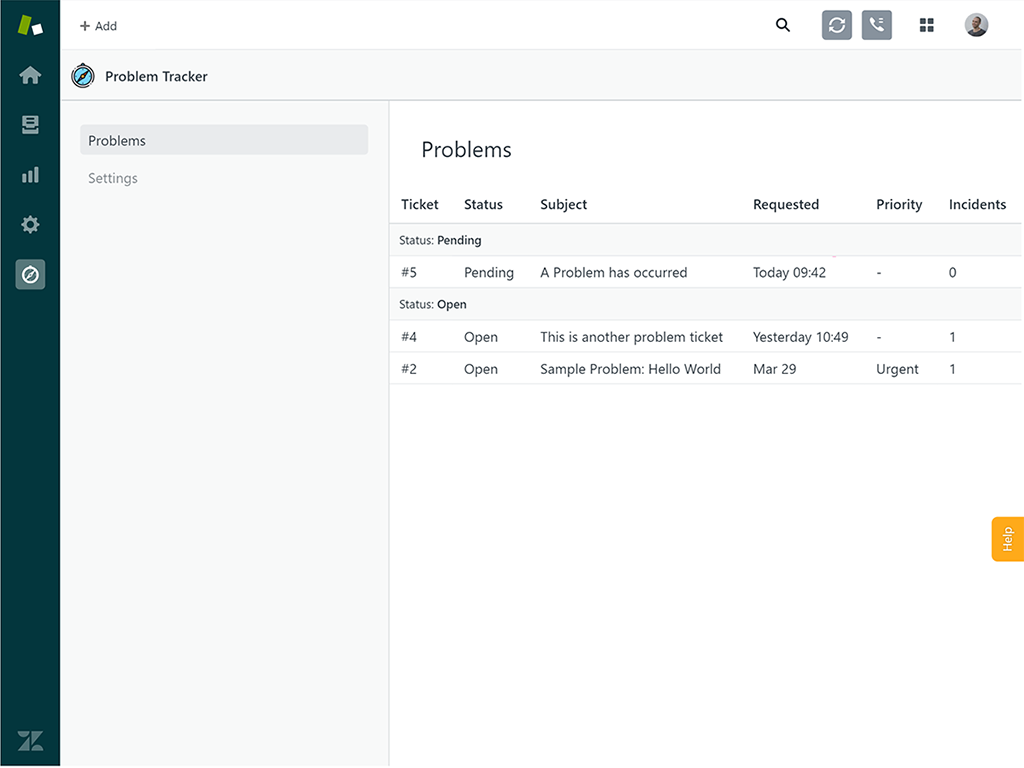
Task: Open ticket #5 'A Problem has occurred'
Action: pyautogui.click(x=613, y=272)
